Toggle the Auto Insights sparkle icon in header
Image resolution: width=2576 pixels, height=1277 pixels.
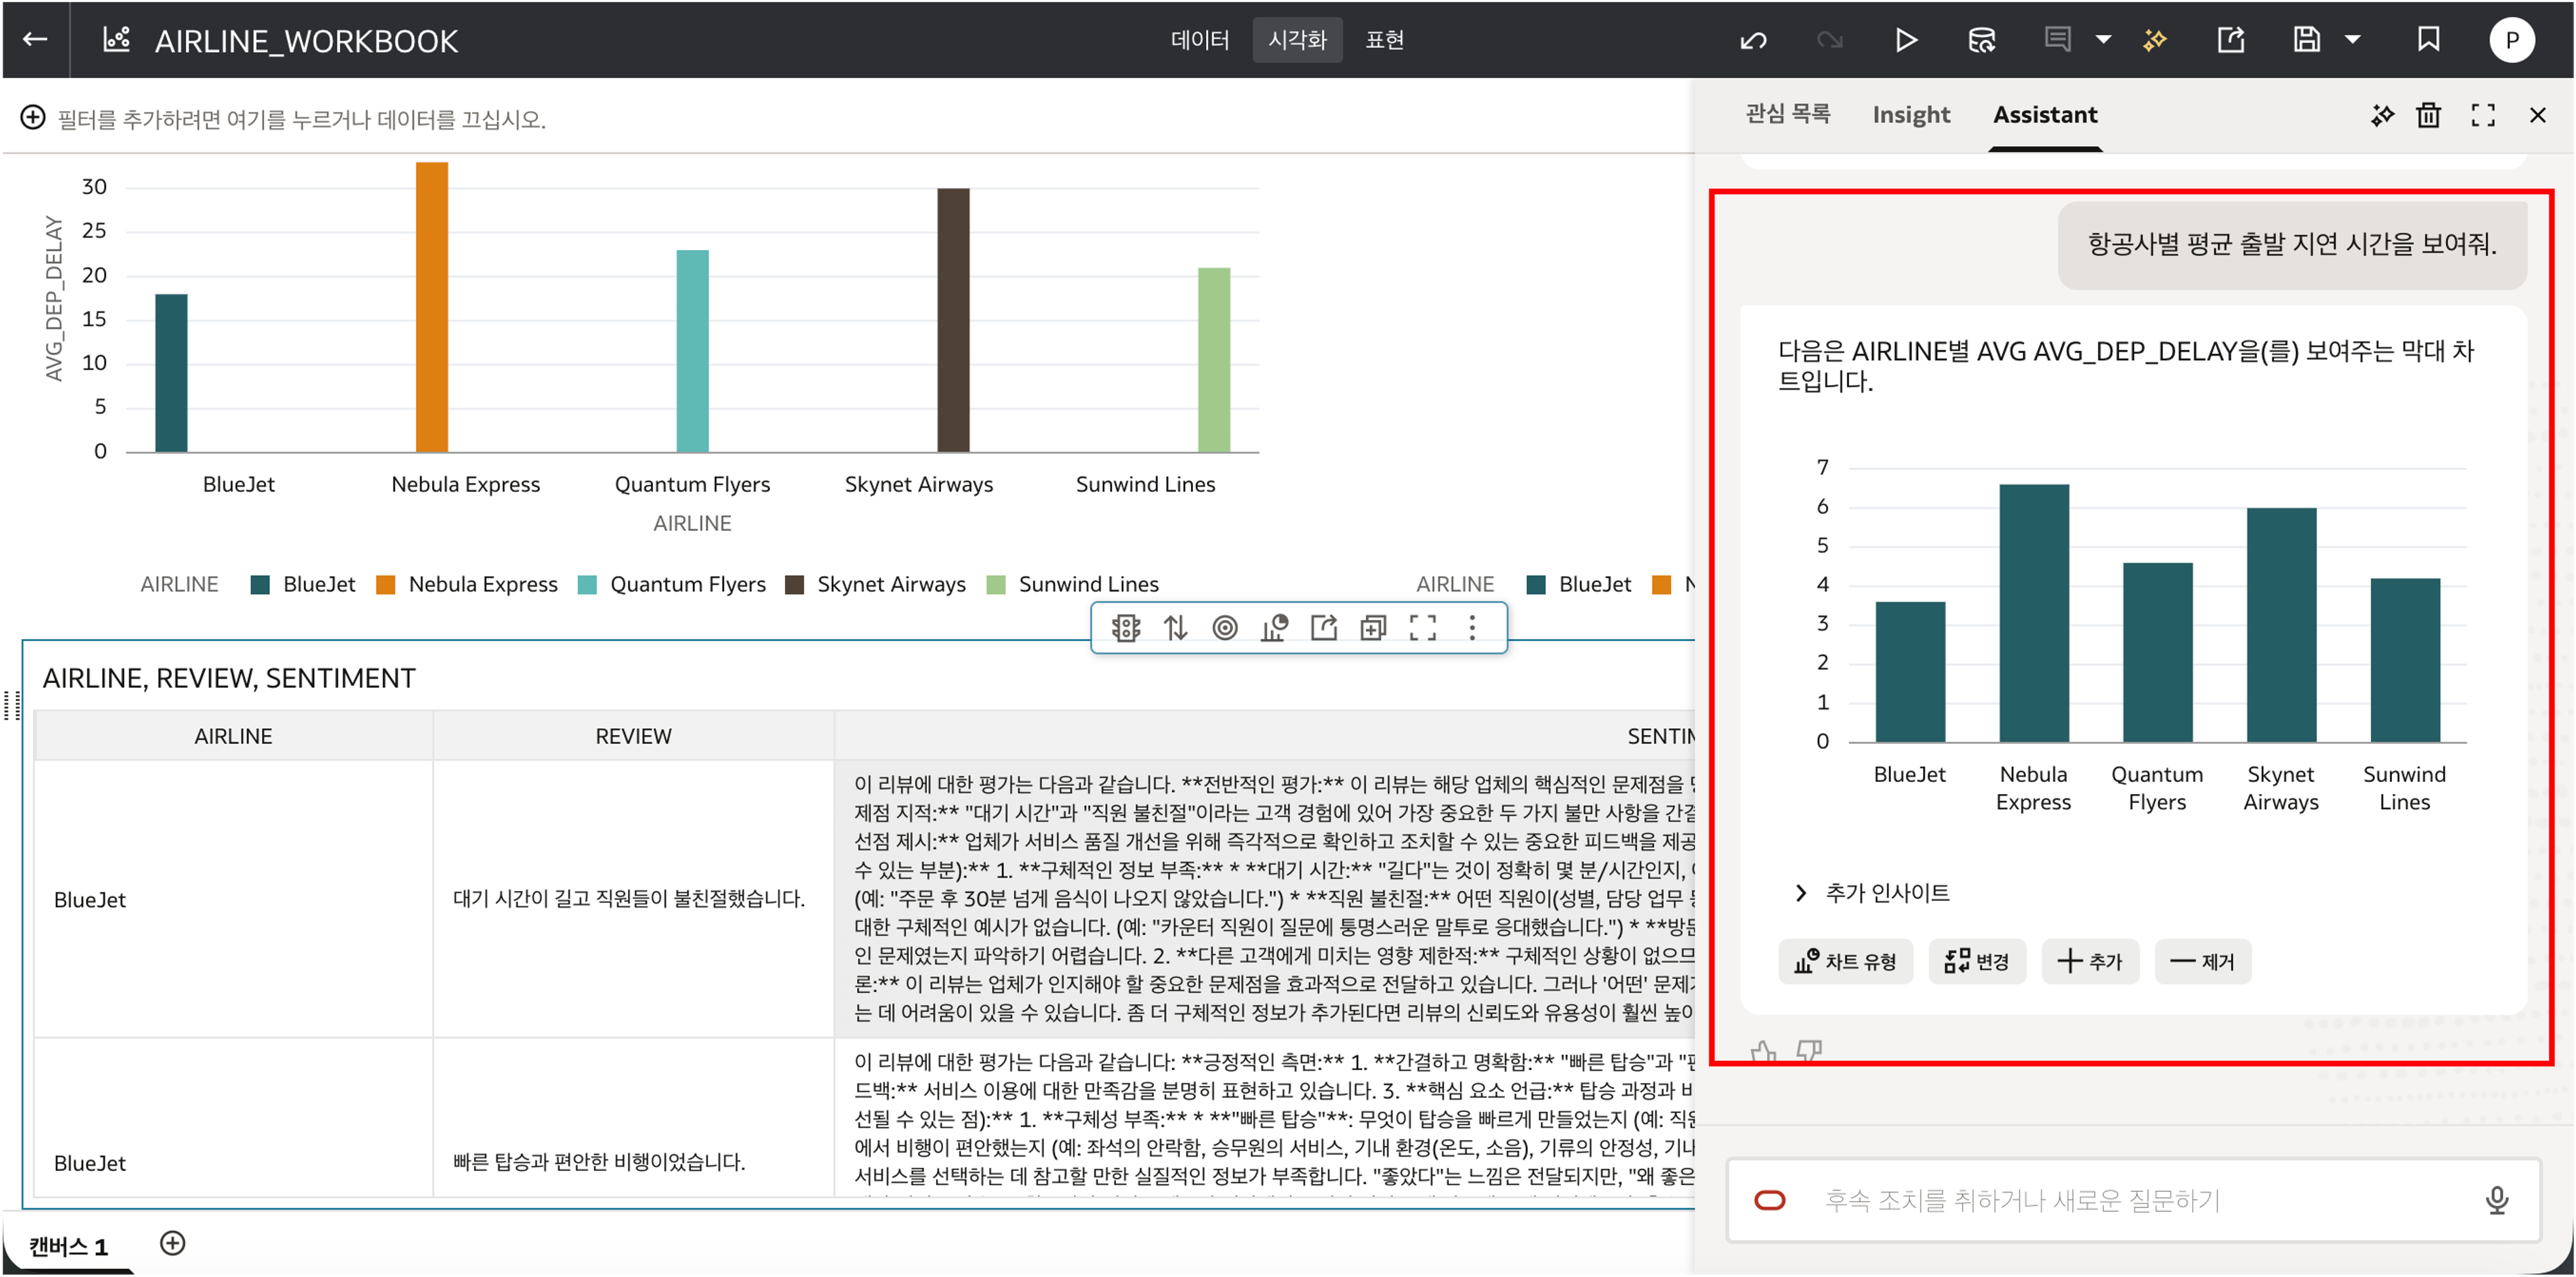2155,40
